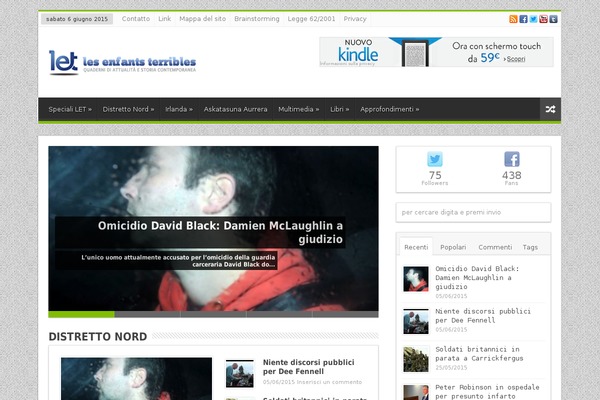Open sidebar link Niente discorsi pubblici per Dee Fennell
This screenshot has width=600, height=400.
(x=483, y=316)
